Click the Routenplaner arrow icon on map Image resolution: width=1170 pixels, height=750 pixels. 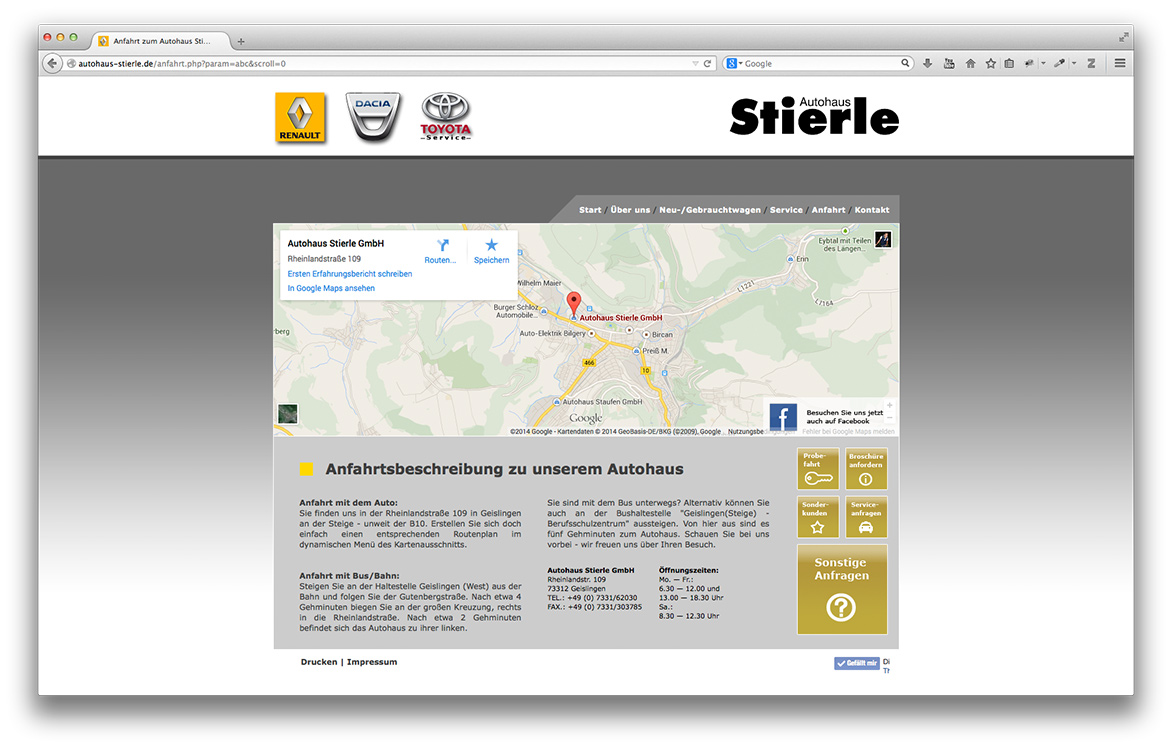[443, 245]
